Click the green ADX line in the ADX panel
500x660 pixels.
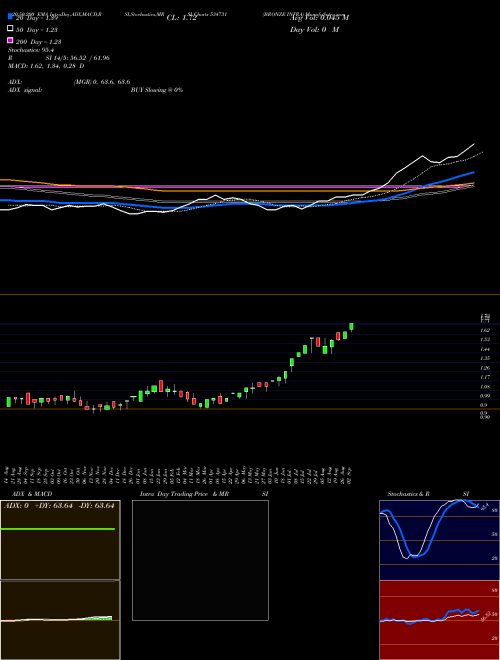tap(58, 529)
